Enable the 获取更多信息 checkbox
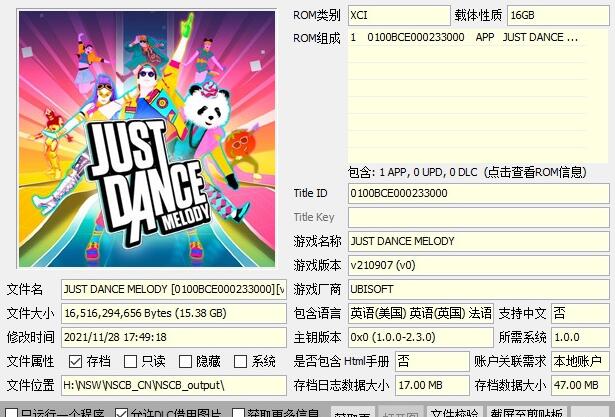The height and width of the screenshot is (417, 615). pos(239,412)
